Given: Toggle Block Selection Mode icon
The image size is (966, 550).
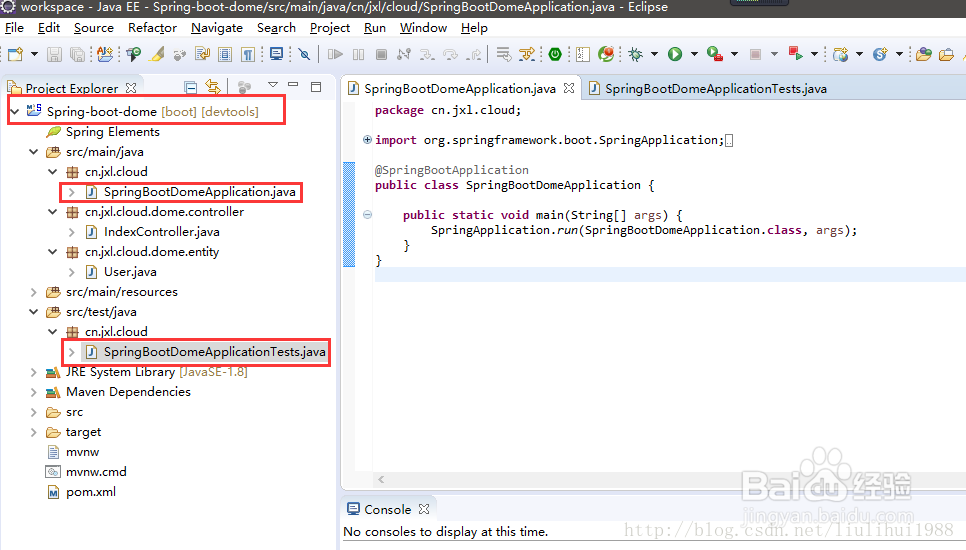Looking at the screenshot, I should tap(225, 54).
